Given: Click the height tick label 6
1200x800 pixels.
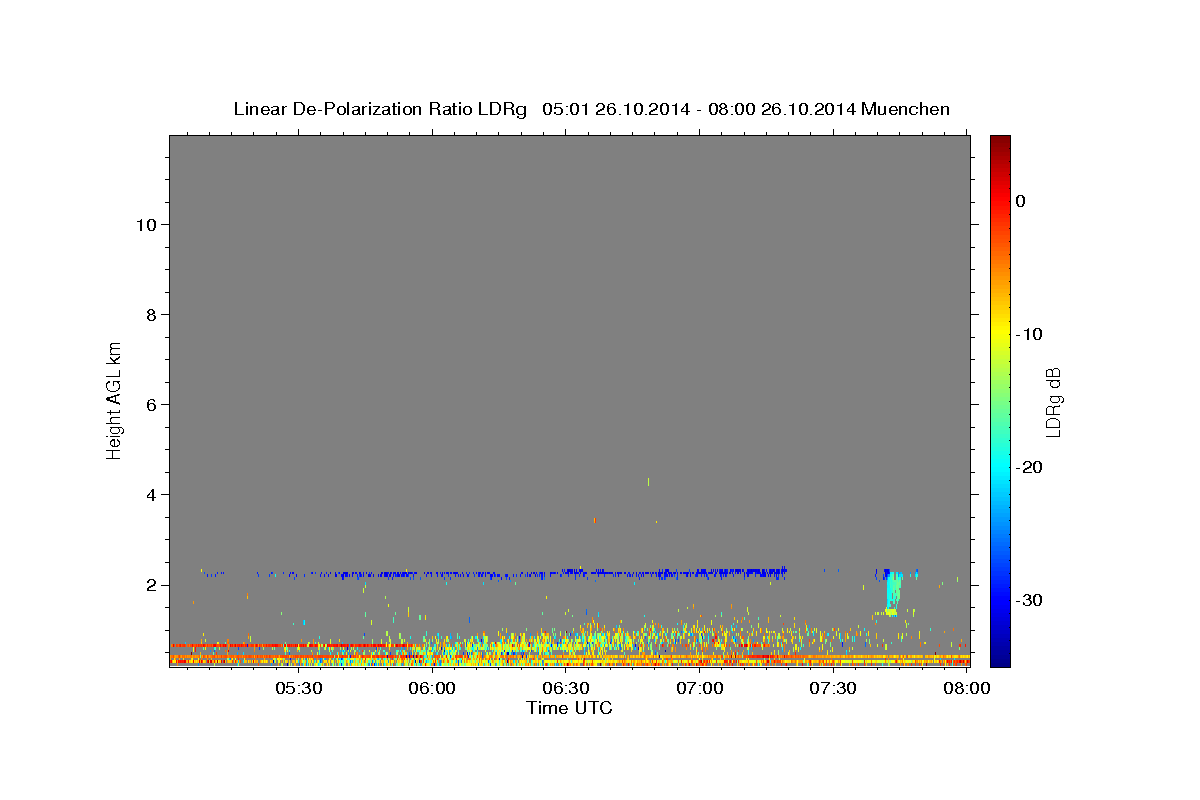Looking at the screenshot, I should [x=152, y=405].
